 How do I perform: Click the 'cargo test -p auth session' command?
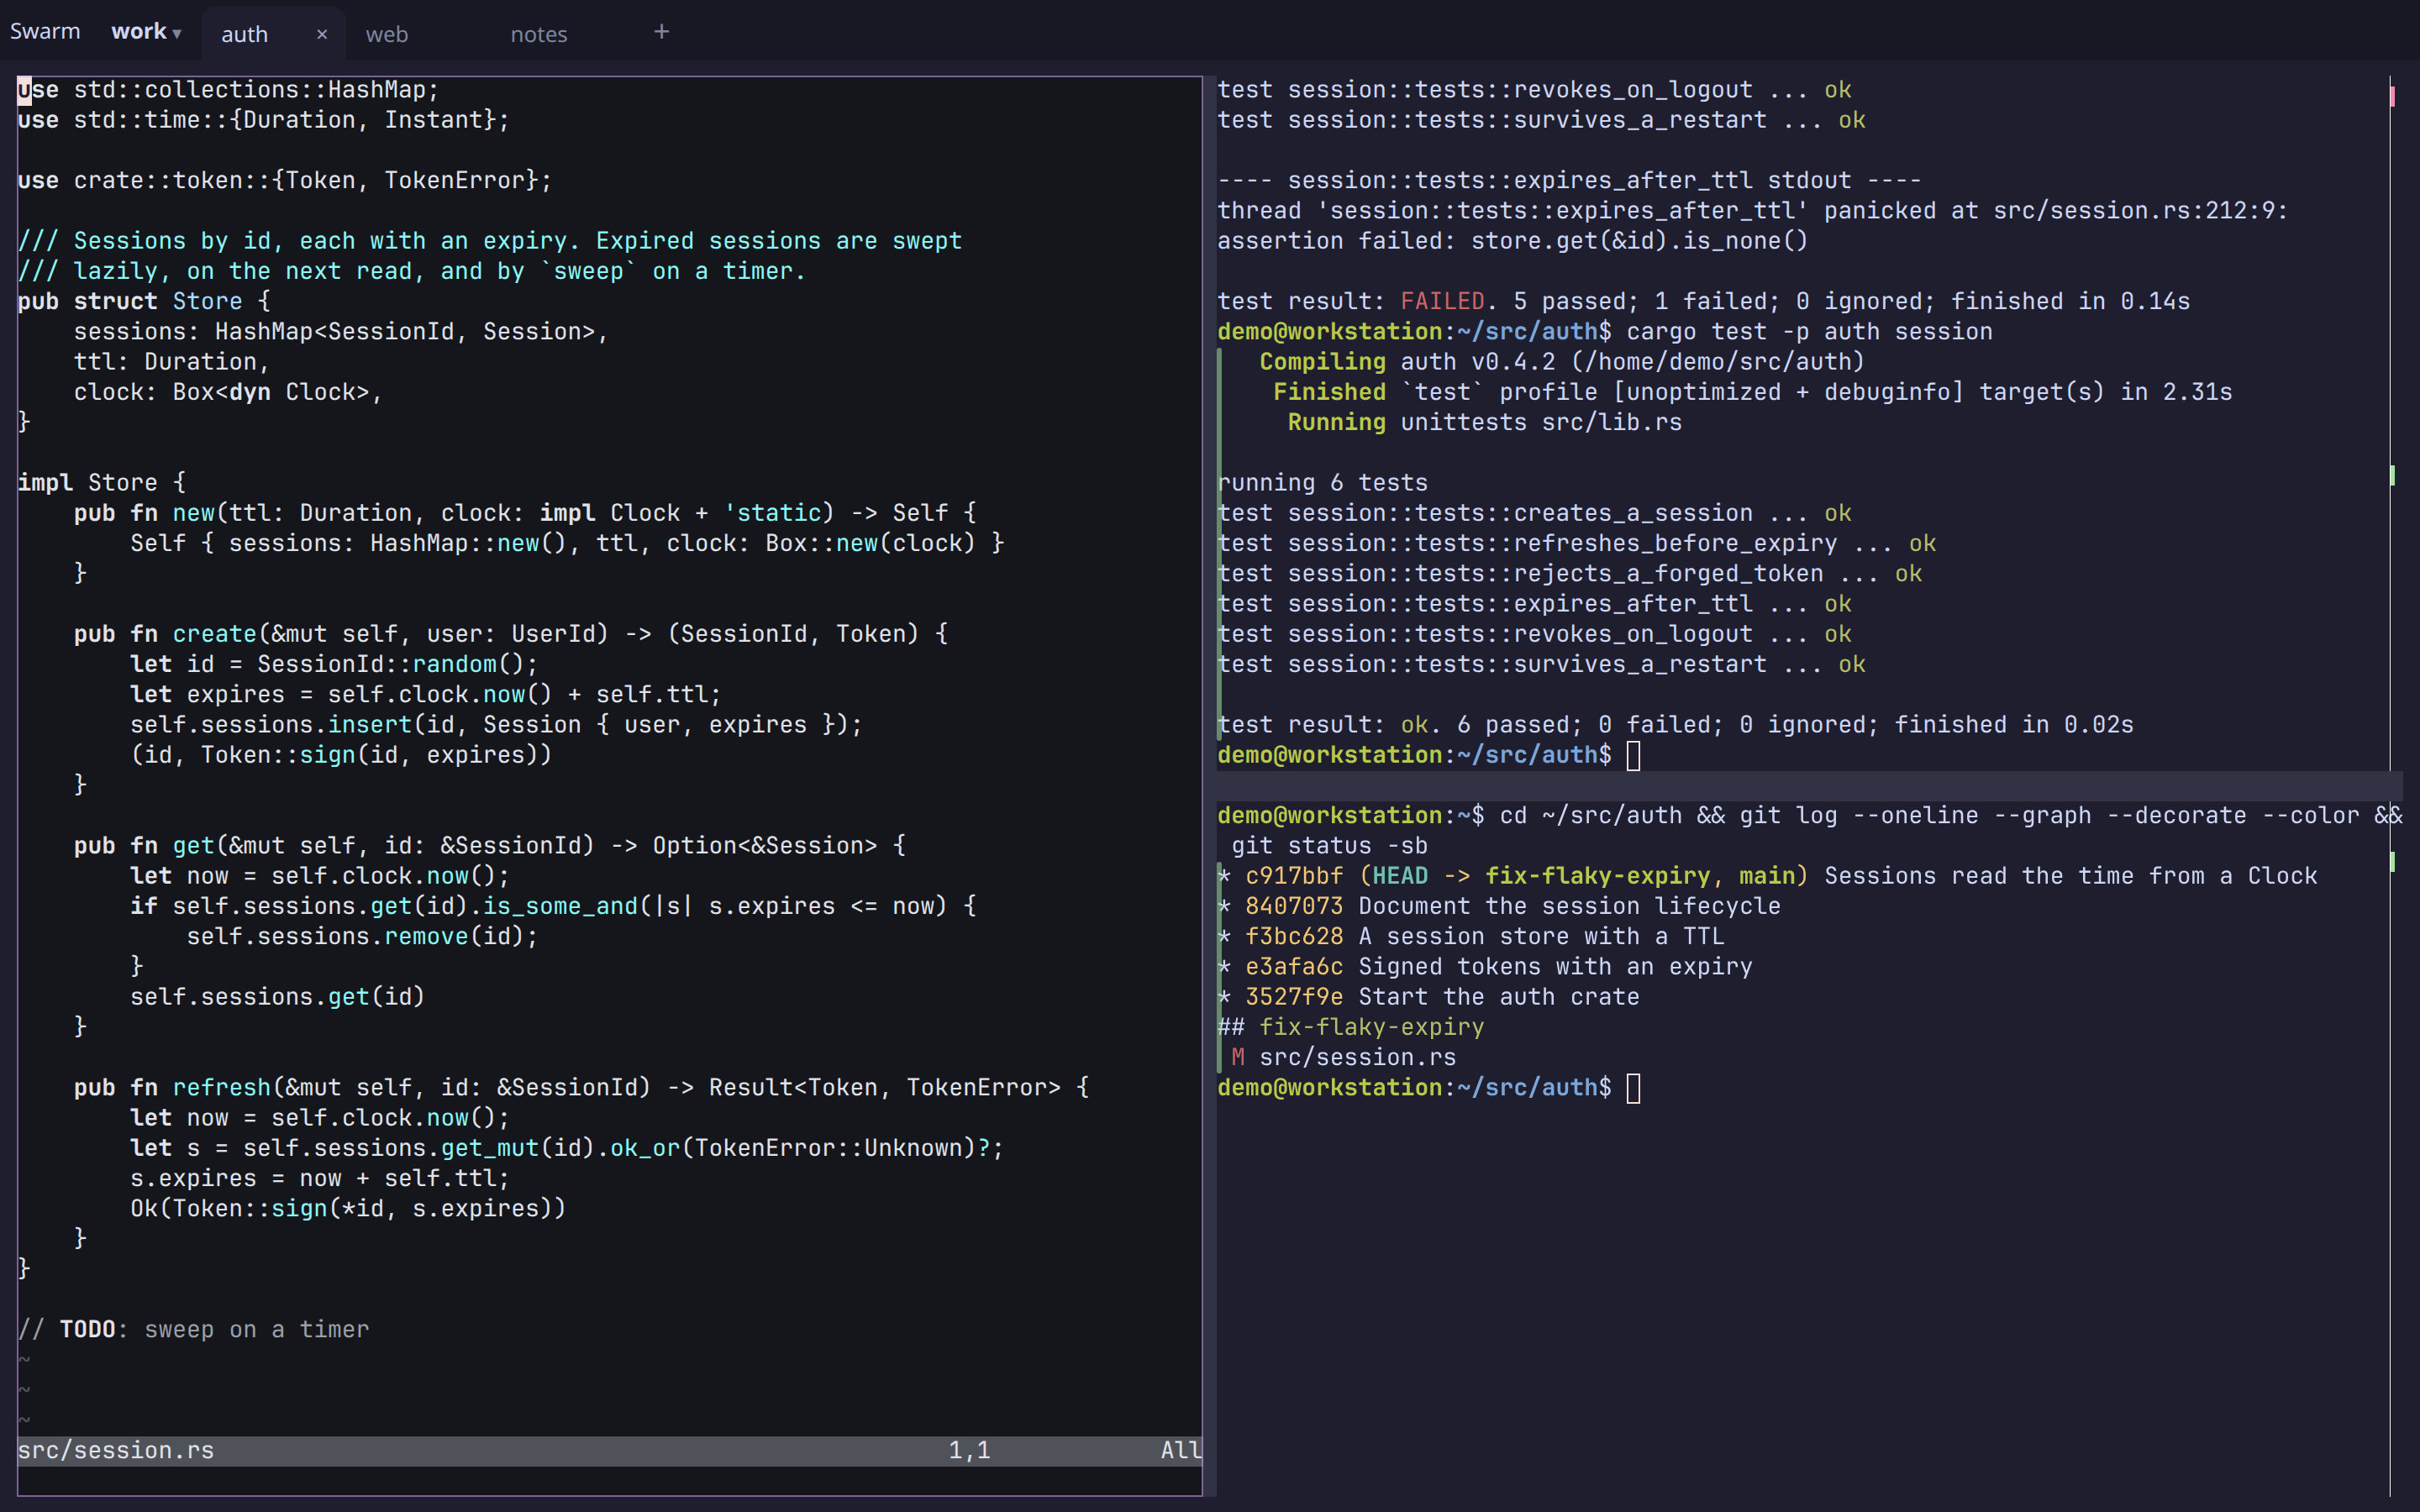(x=1809, y=332)
